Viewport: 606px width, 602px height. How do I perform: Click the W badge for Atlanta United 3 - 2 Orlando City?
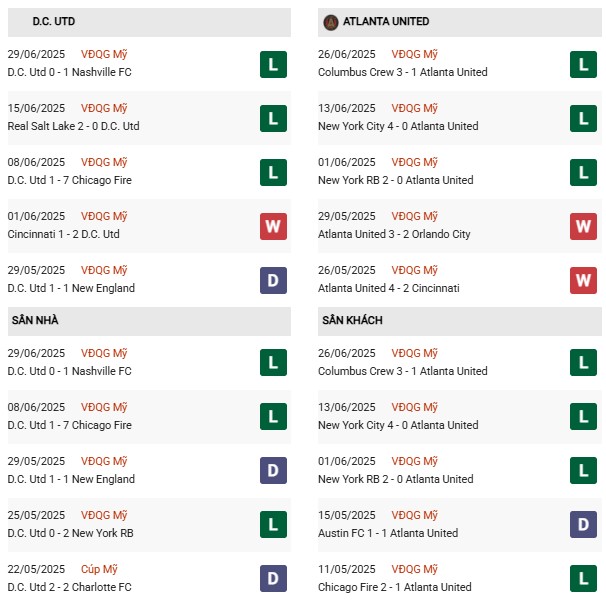[583, 227]
